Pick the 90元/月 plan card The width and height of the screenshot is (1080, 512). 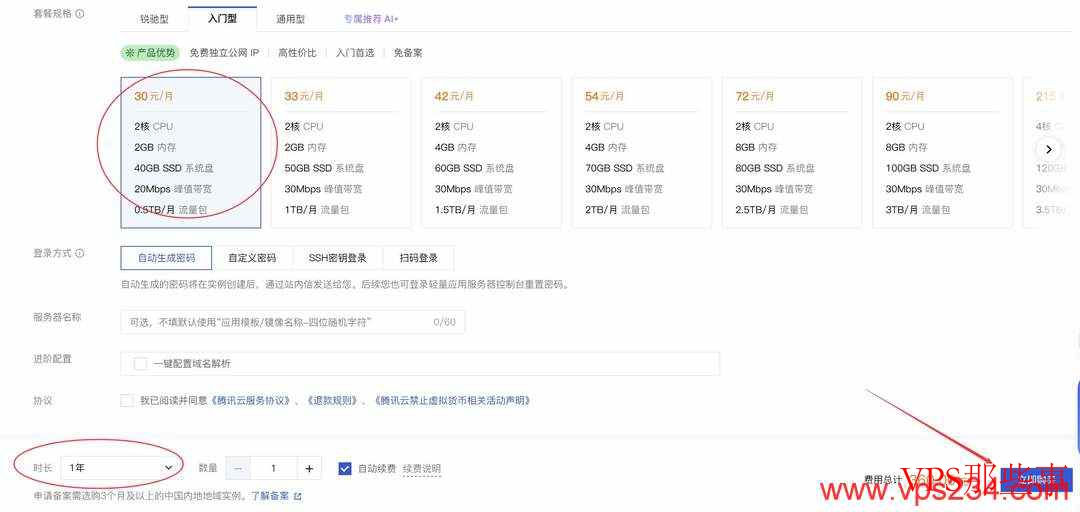point(942,152)
